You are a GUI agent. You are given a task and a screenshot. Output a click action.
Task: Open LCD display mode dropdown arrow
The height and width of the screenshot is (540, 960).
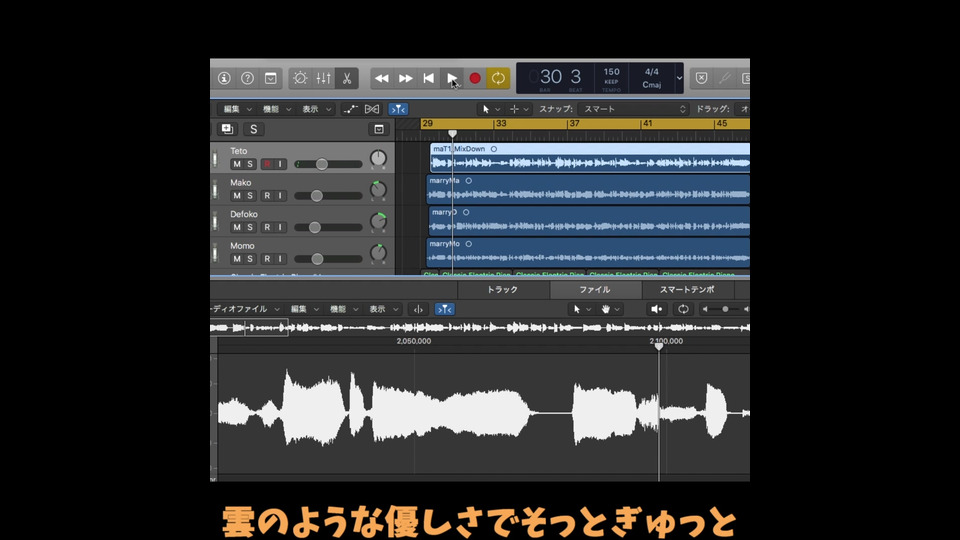[x=679, y=78]
